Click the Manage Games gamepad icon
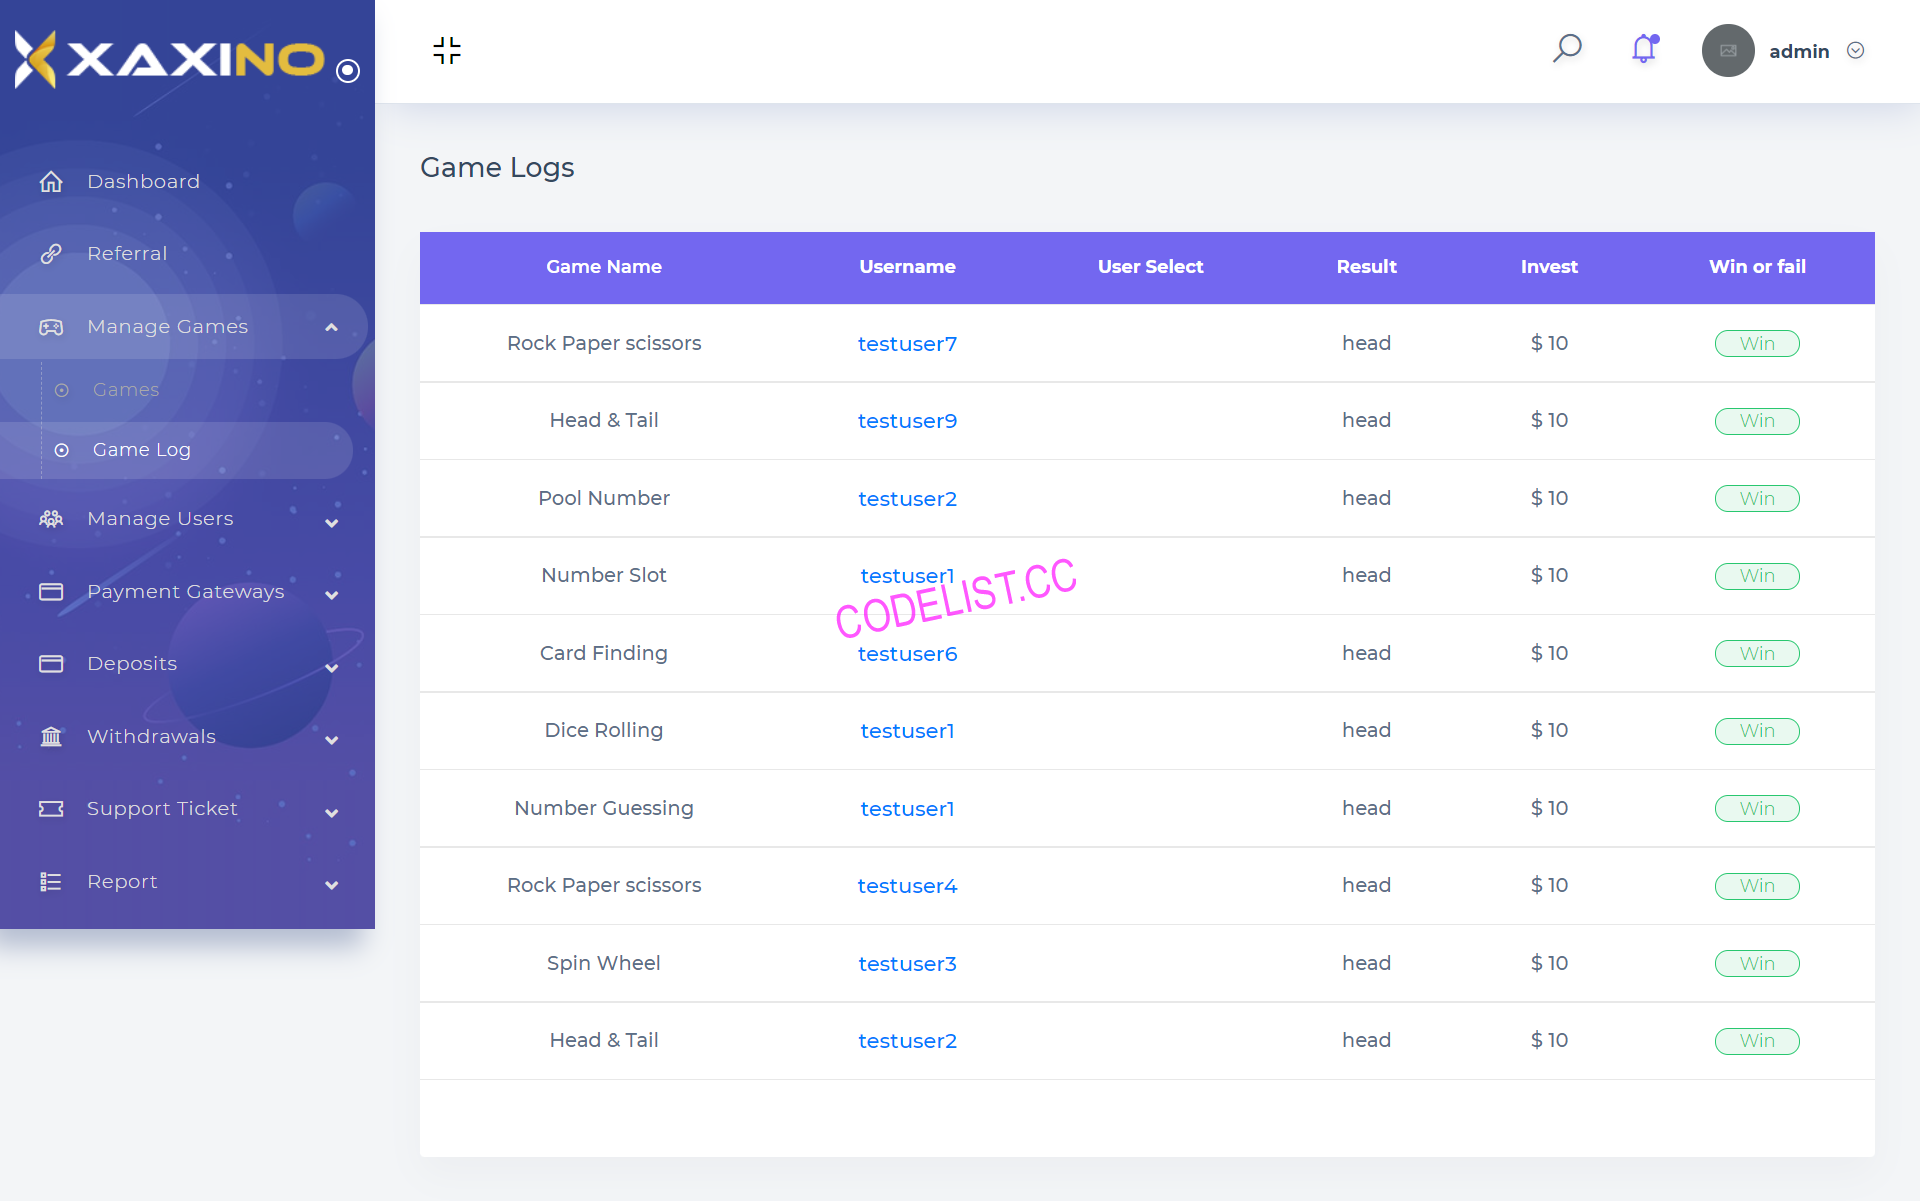Screen dimensions: 1920x1201 (51, 327)
